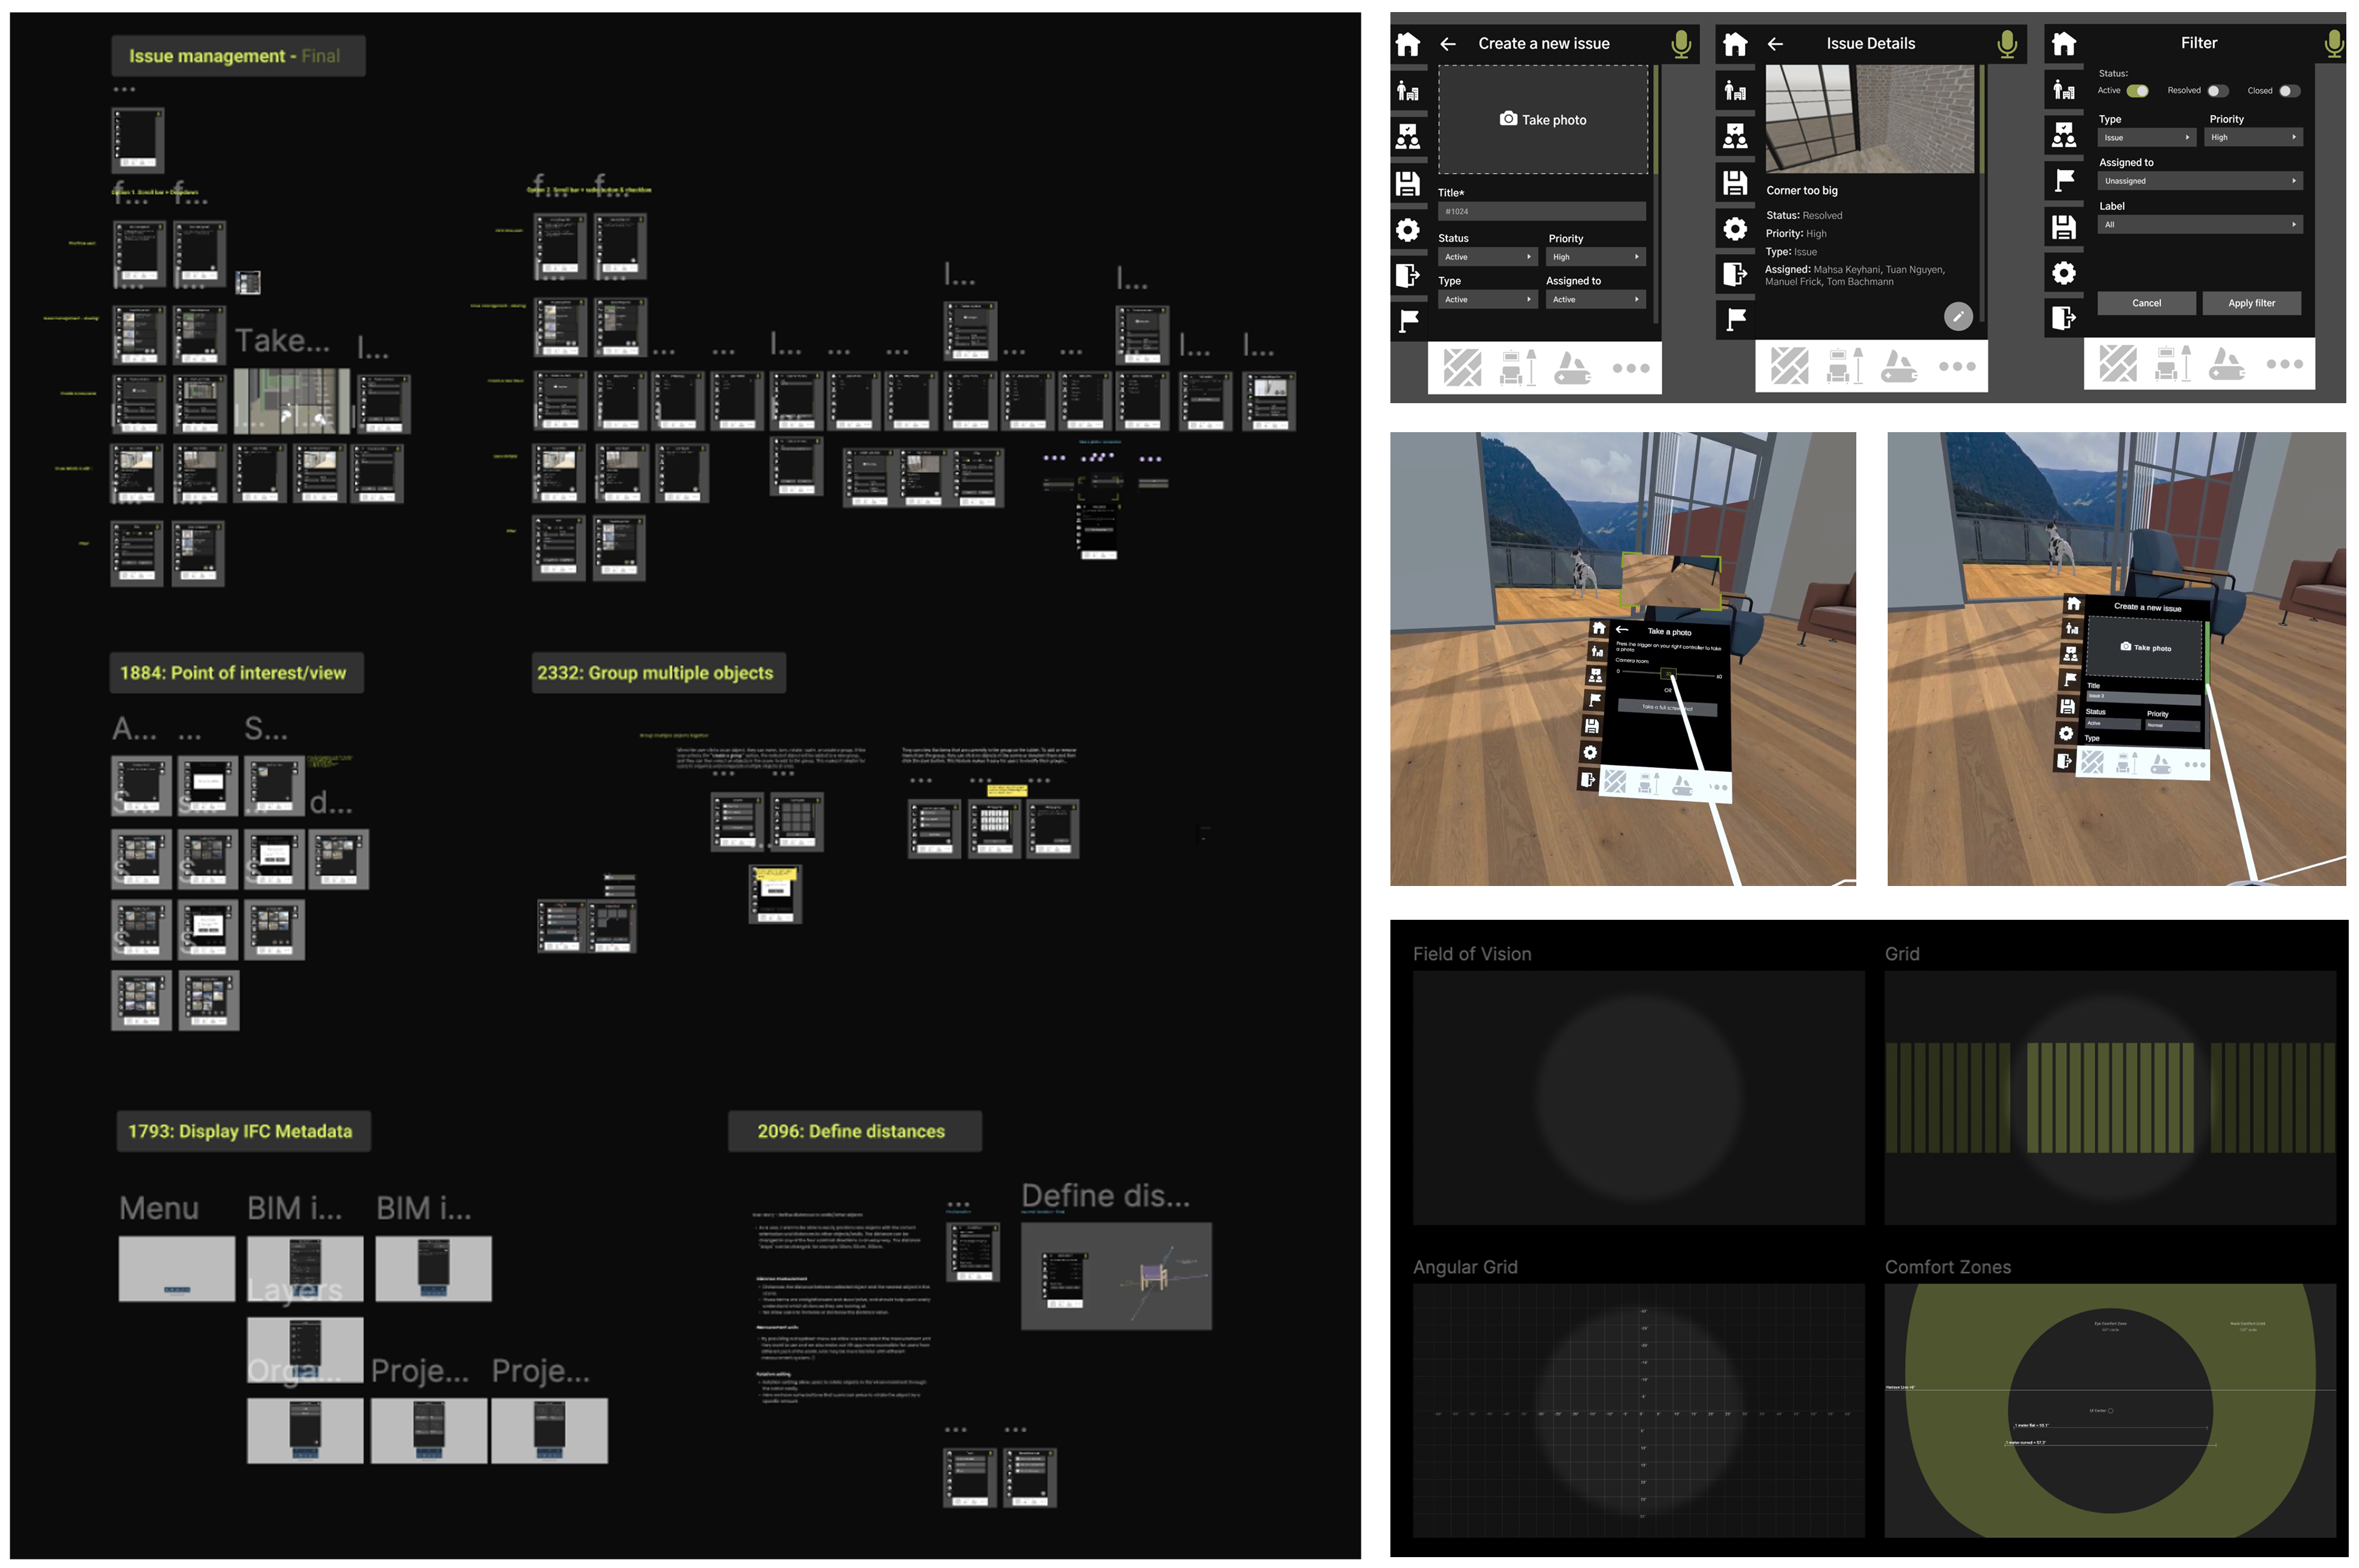This screenshot has width=2359, height=1568.
Task: Click the exit door icon in Issue Details panel
Action: [1735, 274]
